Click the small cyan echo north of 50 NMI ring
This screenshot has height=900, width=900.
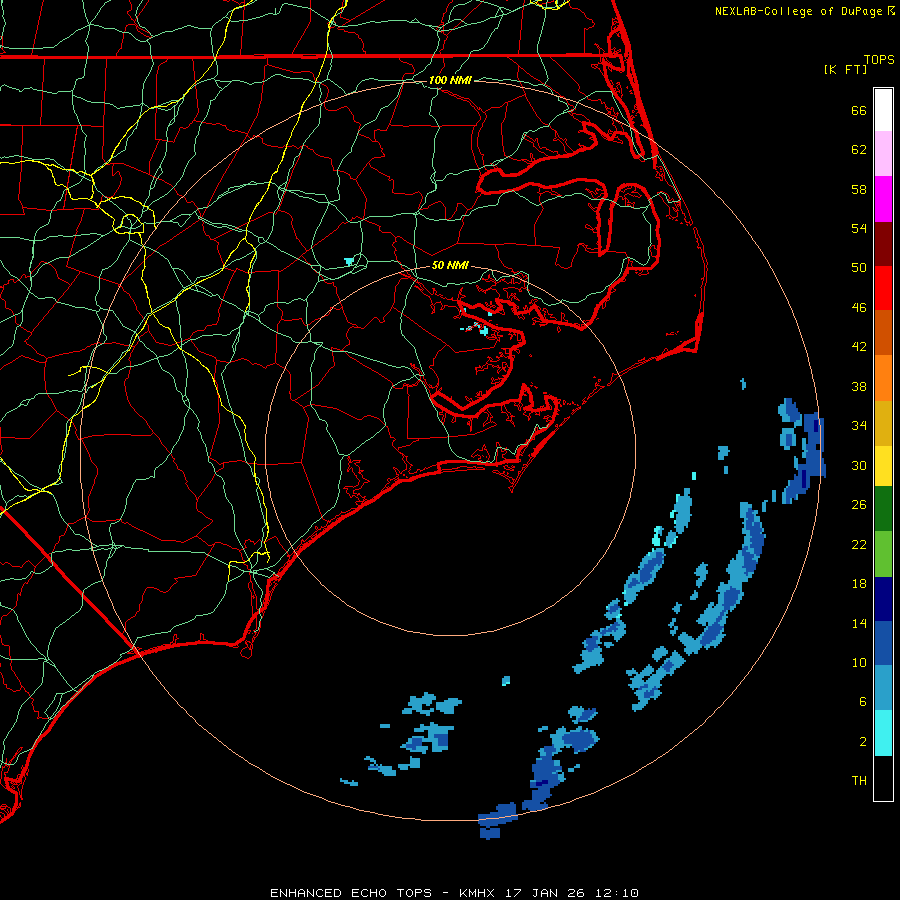click(x=349, y=261)
